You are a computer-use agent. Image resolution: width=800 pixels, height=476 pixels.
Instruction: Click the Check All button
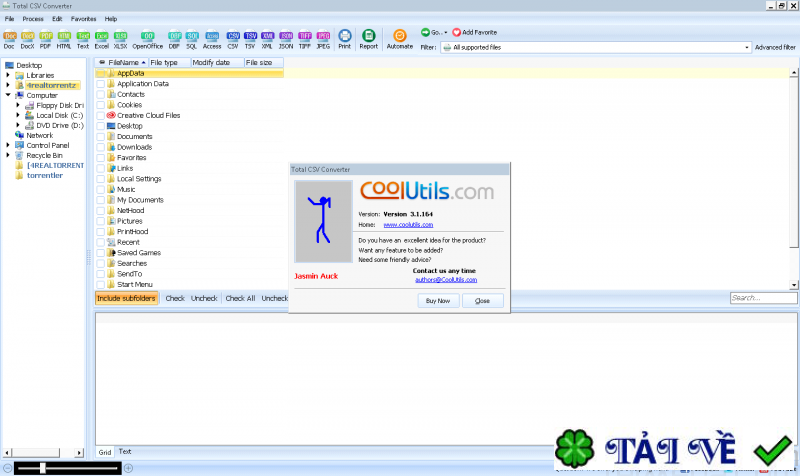[240, 298]
